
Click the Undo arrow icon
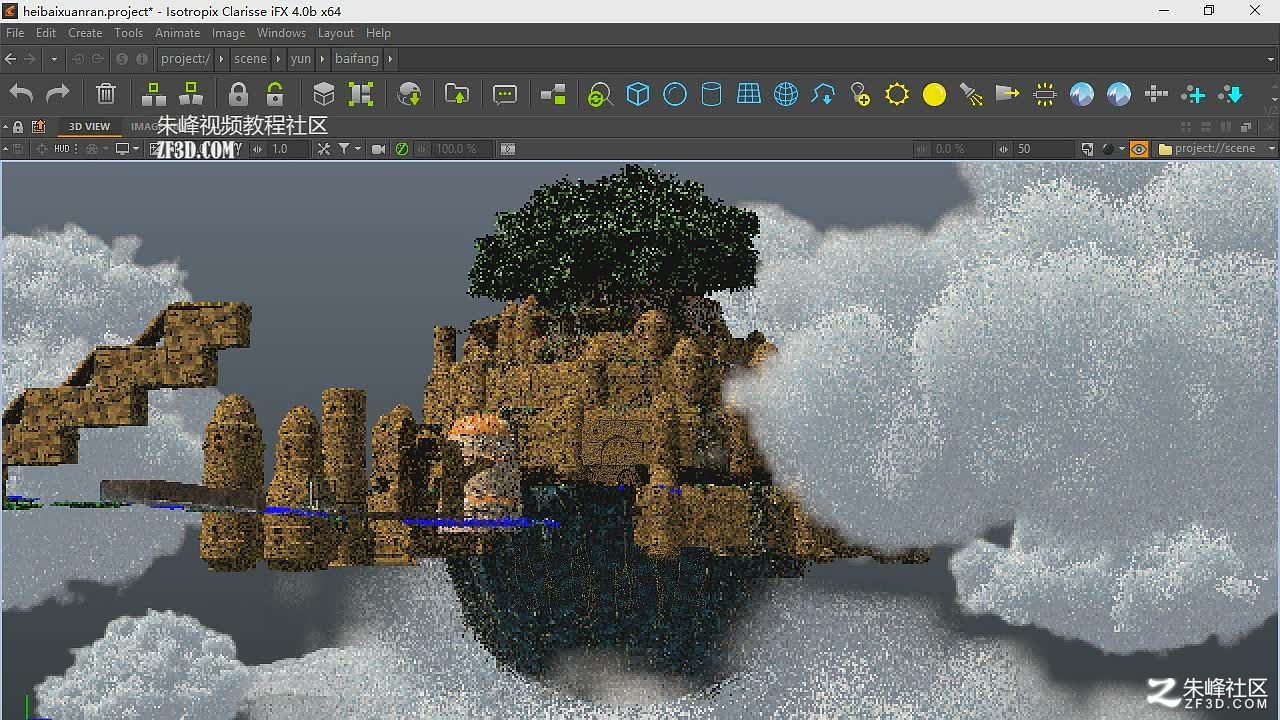pyautogui.click(x=21, y=94)
